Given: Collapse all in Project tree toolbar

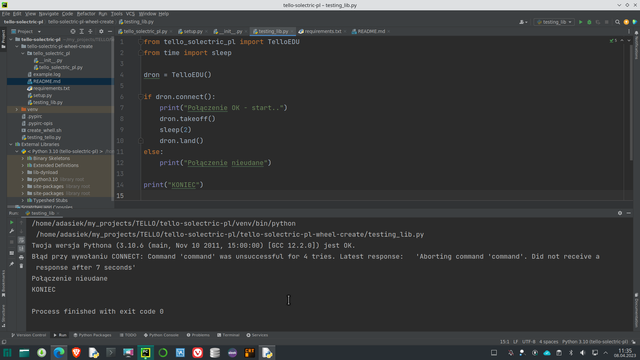Looking at the screenshot, I should [90, 31].
